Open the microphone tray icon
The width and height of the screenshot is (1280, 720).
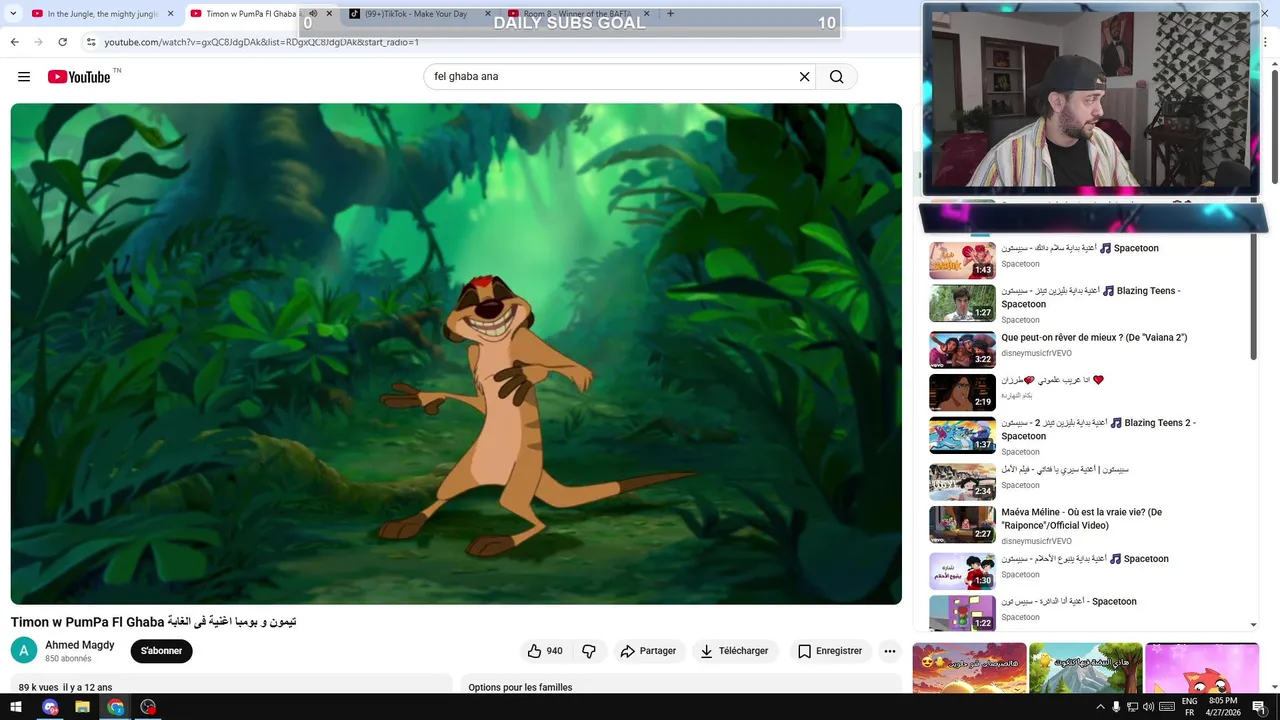(1117, 707)
